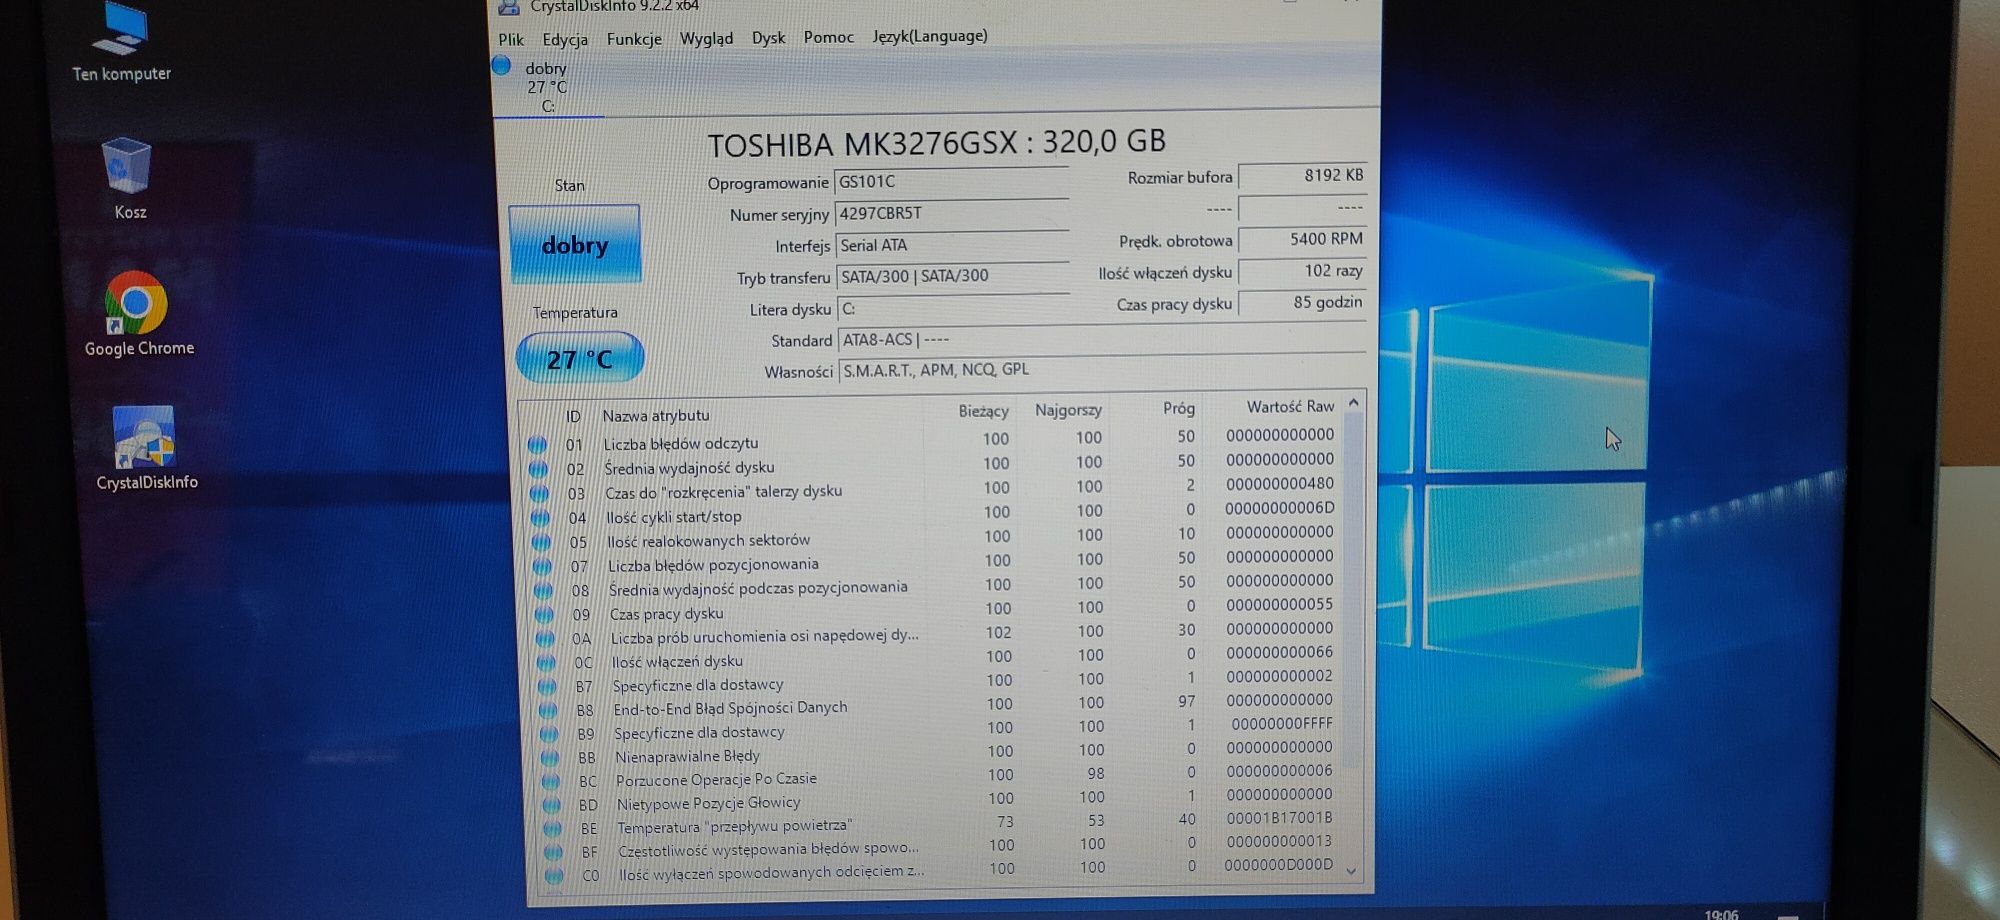2000x920 pixels.
Task: Click the Wartość Raw column header
Action: 1290,406
